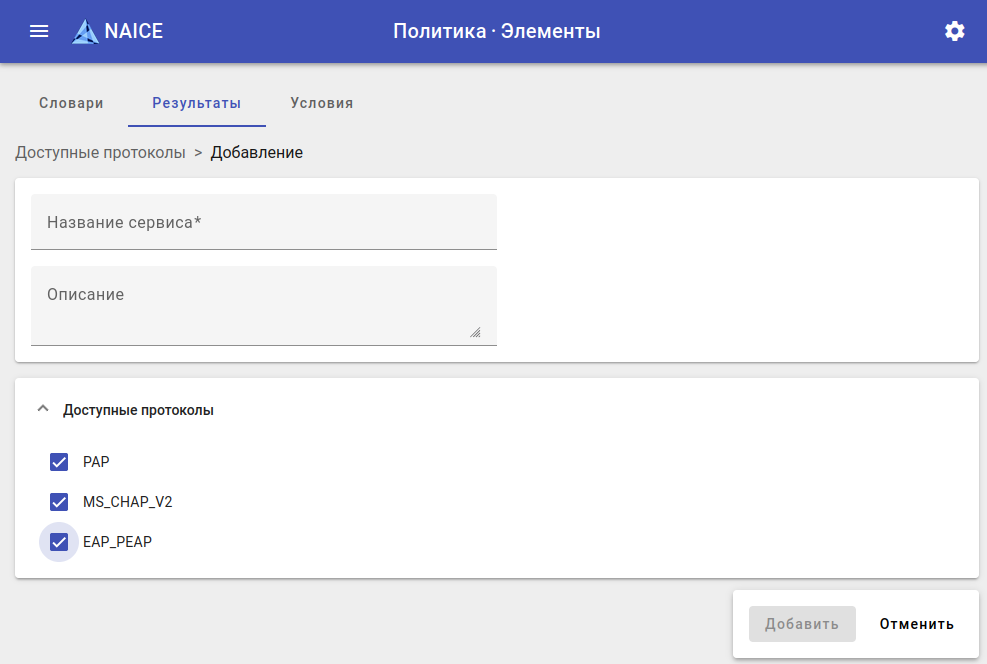This screenshot has width=987, height=664.
Task: Click the Отменить button
Action: pos(916,624)
